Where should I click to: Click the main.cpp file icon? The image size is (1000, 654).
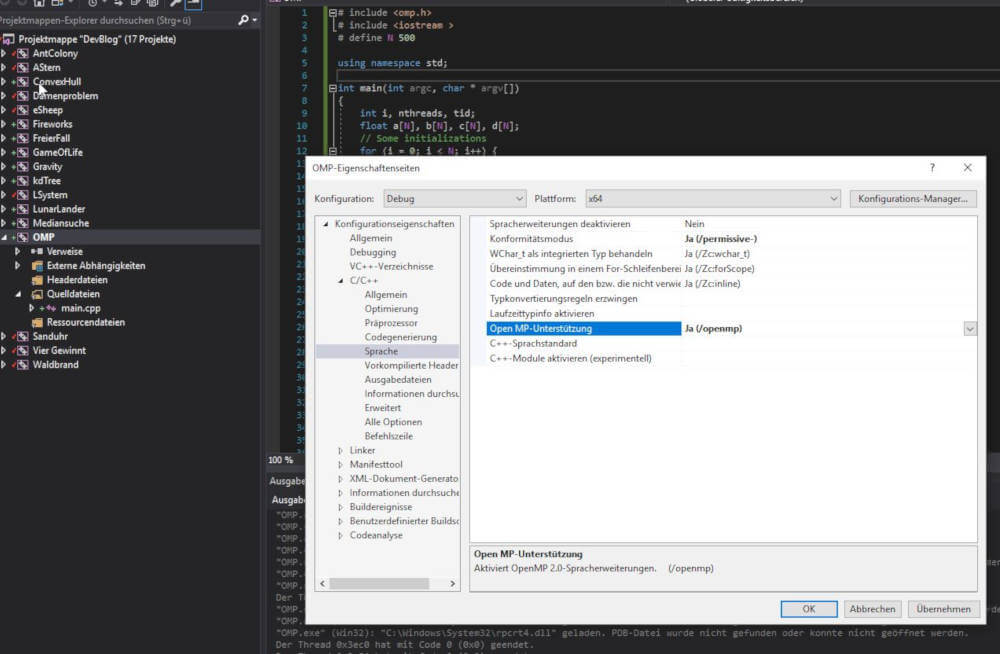pyautogui.click(x=51, y=308)
